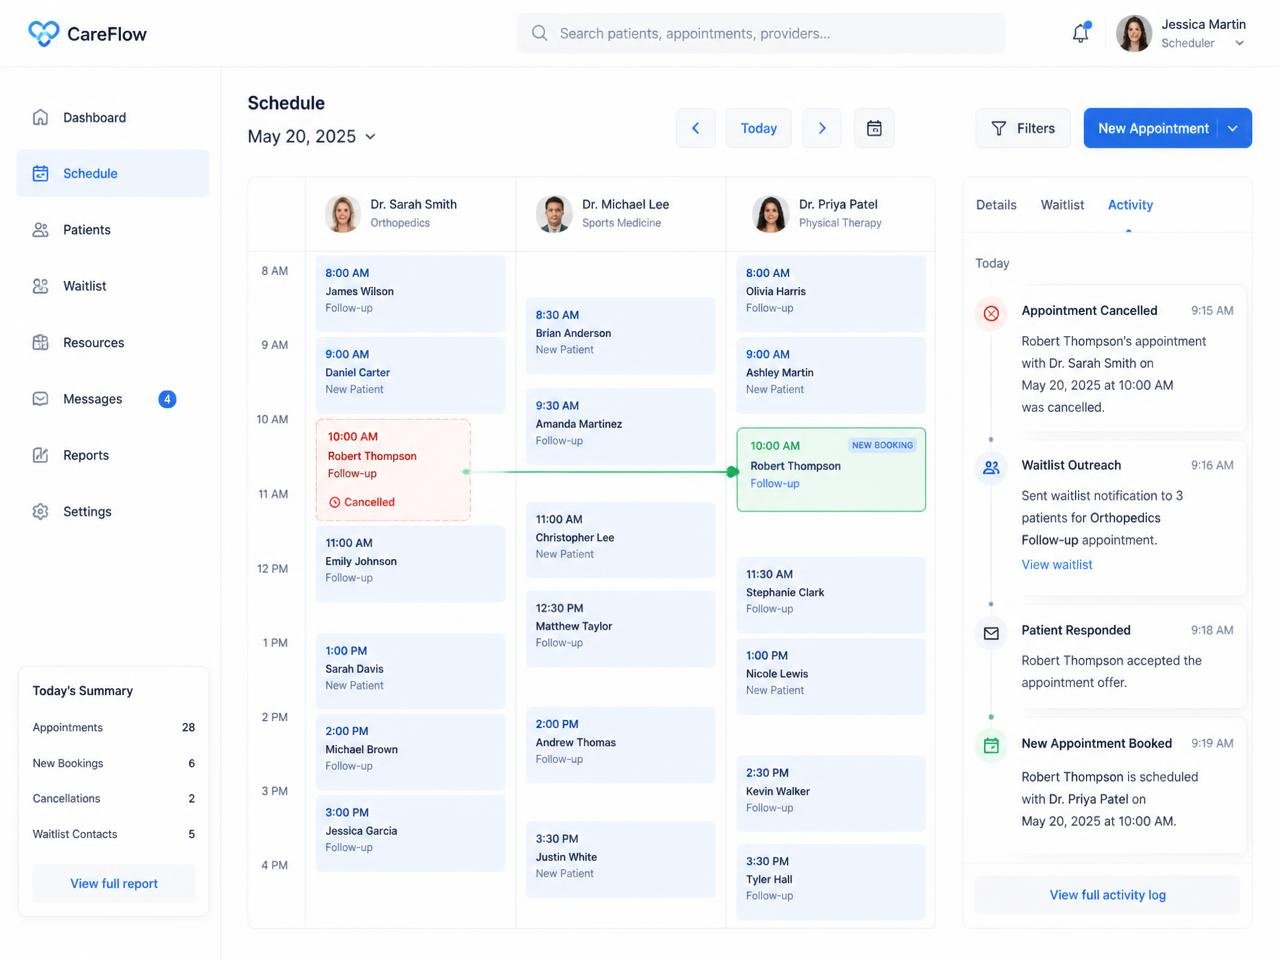Open the new booking Robert Thompson appointment
1280x960 pixels.
[x=831, y=470]
